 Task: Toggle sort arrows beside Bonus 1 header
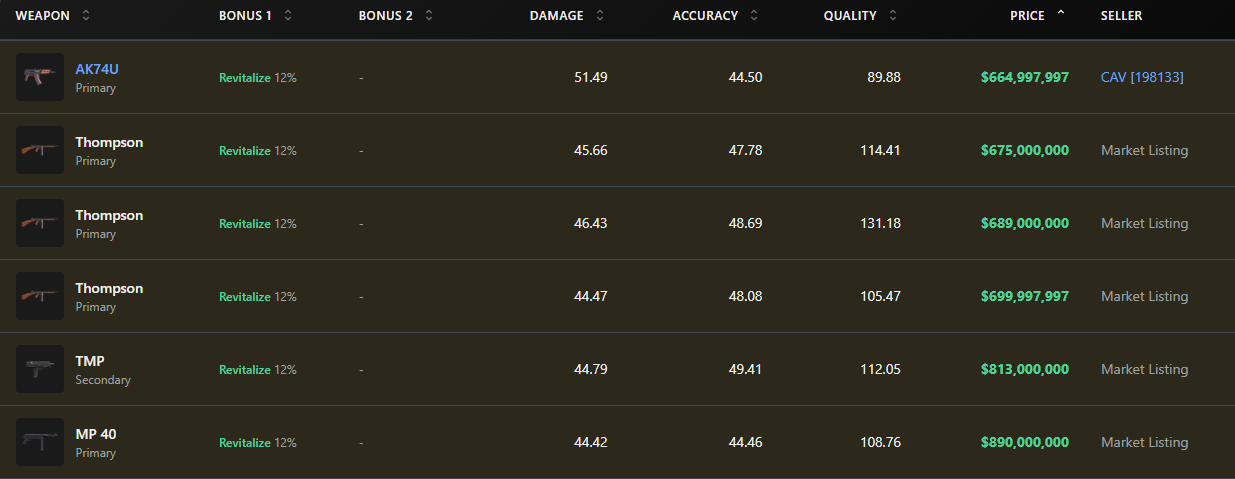pos(288,16)
